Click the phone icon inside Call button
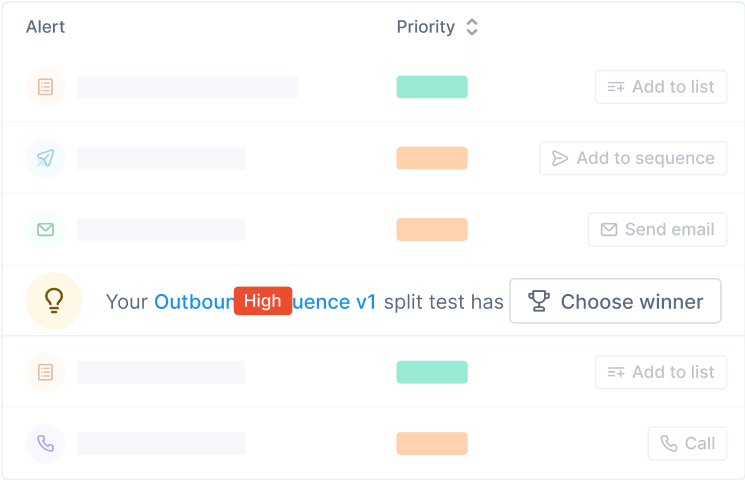The height and width of the screenshot is (480, 745). pos(667,443)
